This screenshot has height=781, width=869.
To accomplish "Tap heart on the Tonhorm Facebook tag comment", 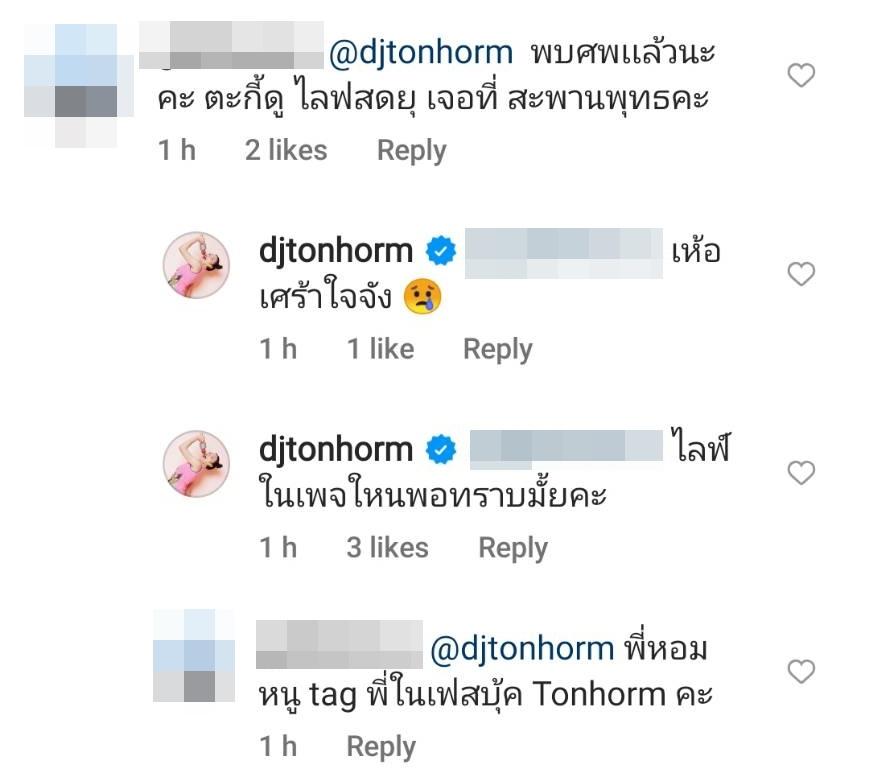I will tap(801, 671).
